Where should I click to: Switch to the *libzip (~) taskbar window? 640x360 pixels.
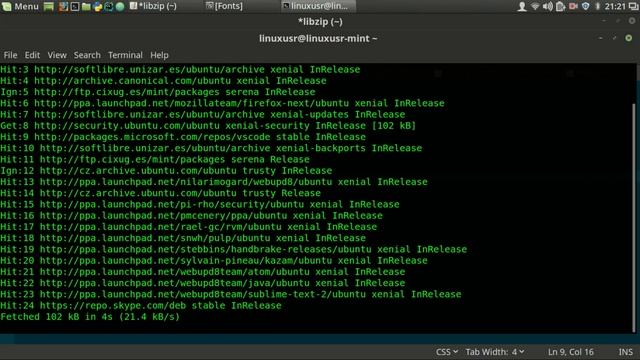pos(153,6)
